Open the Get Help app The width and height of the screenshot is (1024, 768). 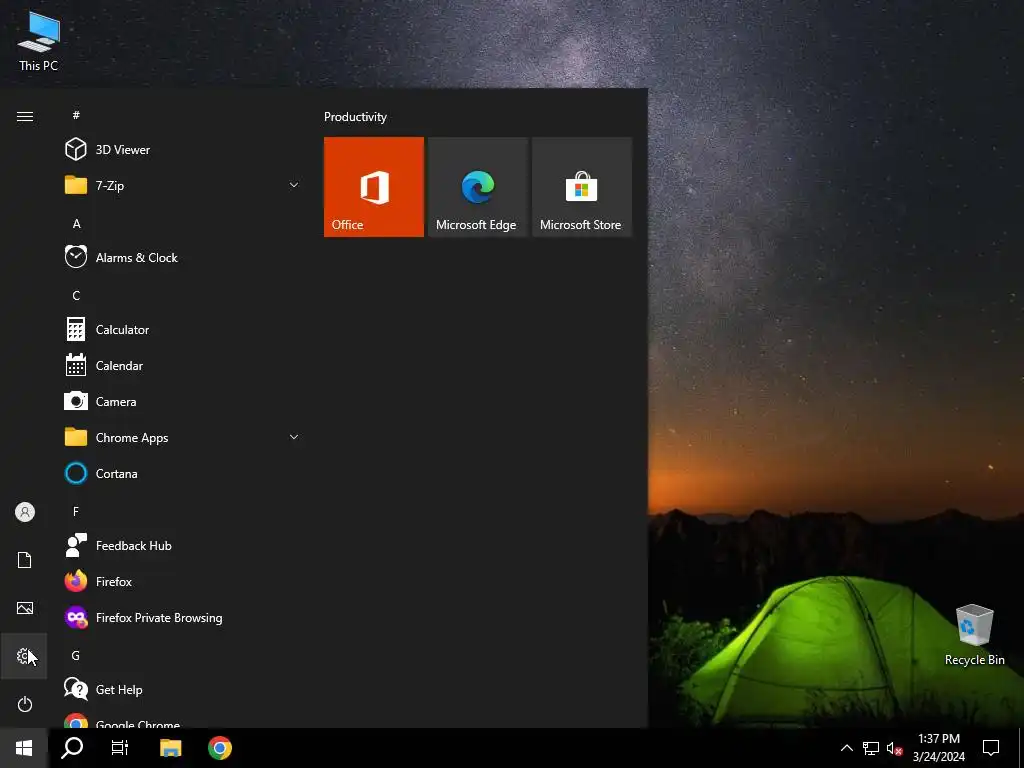(183, 690)
